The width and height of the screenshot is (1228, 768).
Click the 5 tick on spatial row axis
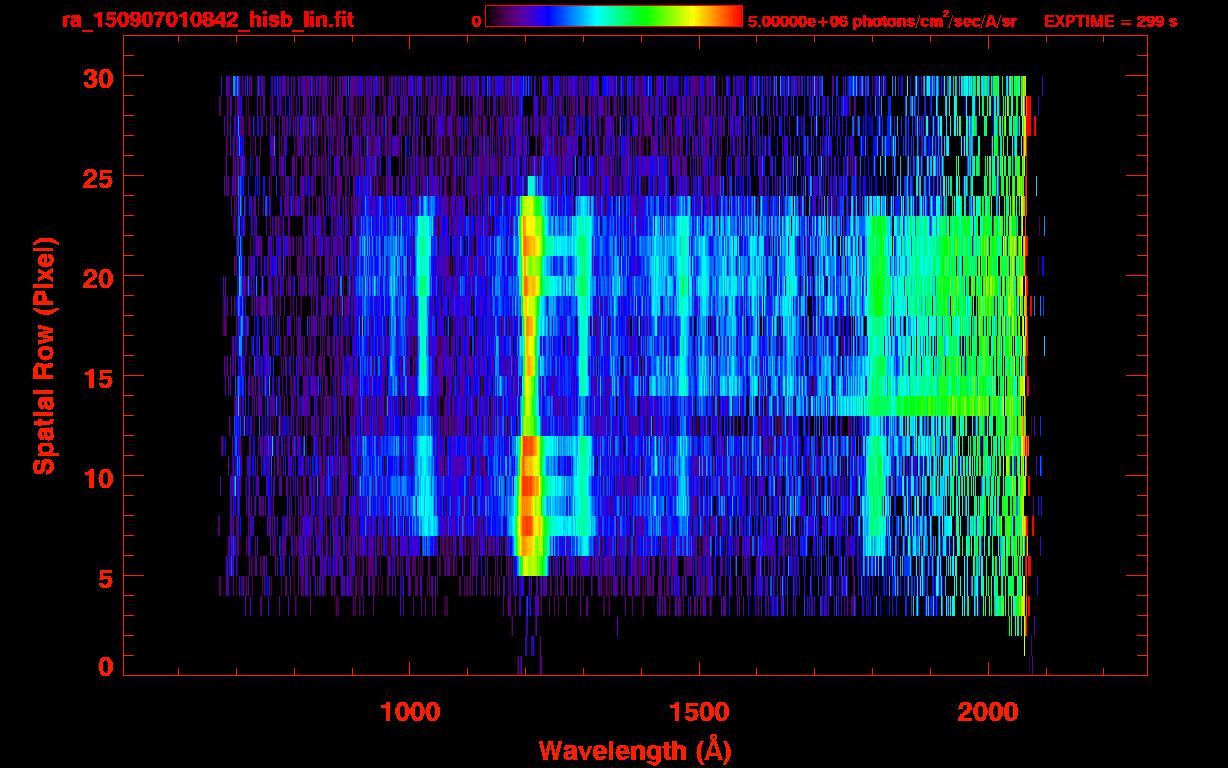coord(103,577)
